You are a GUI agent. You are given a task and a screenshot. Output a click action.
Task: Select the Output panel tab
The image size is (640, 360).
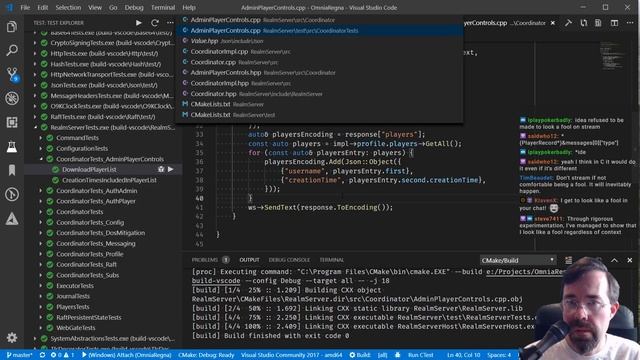pos(249,260)
